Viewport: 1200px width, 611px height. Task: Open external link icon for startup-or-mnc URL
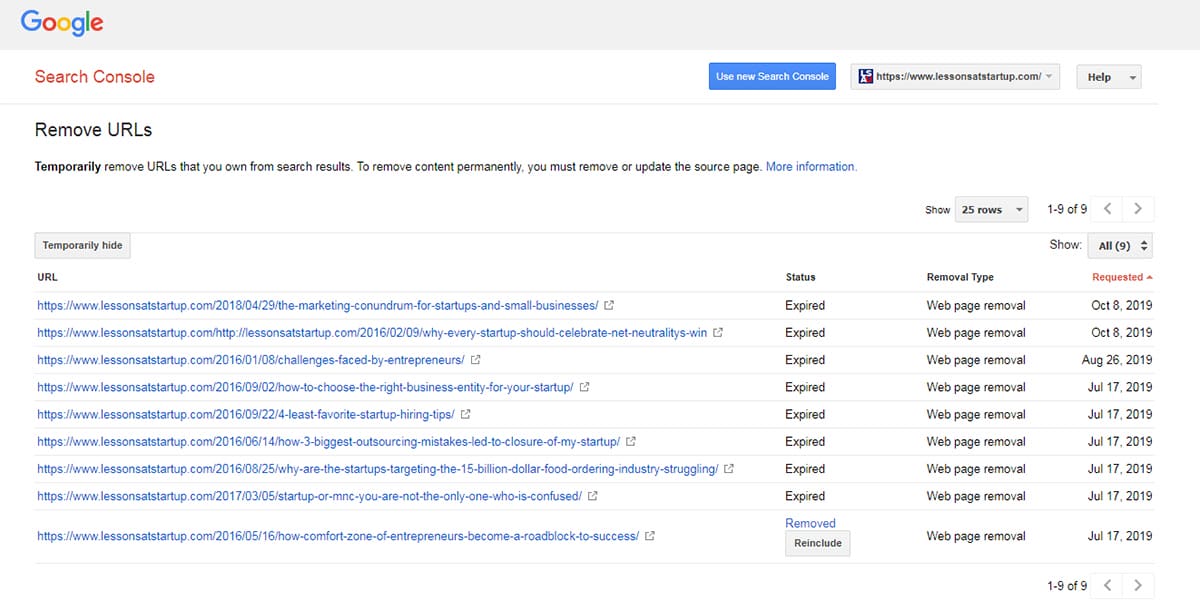(x=593, y=496)
